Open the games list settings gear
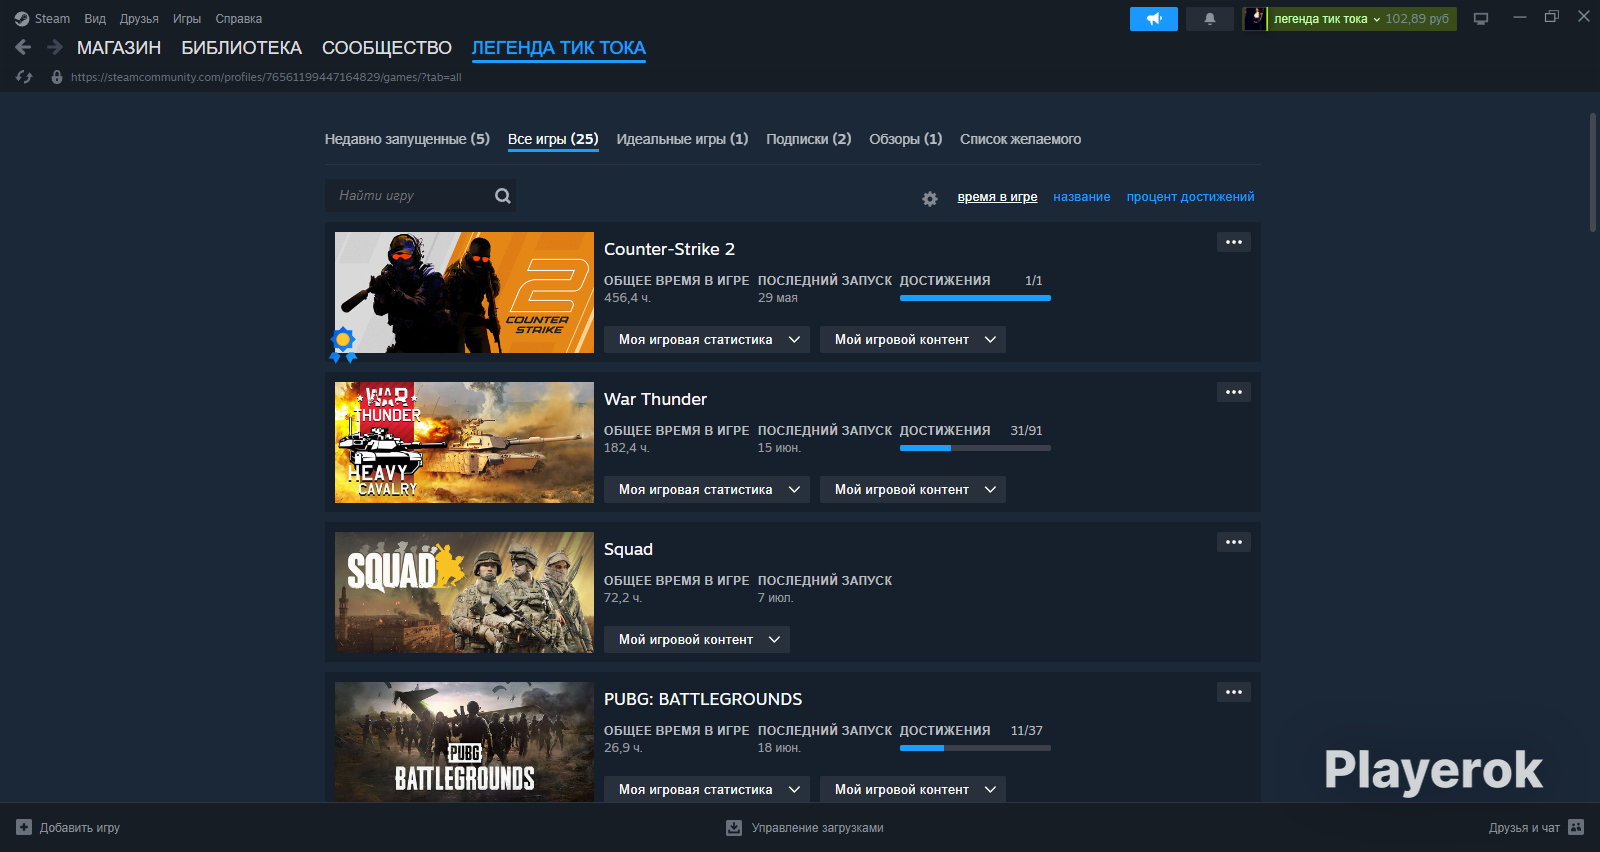Image resolution: width=1600 pixels, height=852 pixels. (930, 199)
